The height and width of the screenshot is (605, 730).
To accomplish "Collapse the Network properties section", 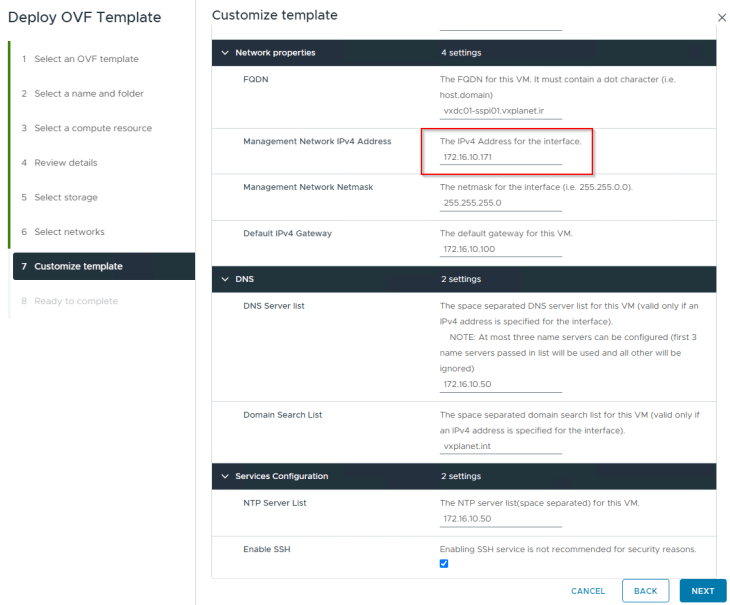I will pos(225,52).
